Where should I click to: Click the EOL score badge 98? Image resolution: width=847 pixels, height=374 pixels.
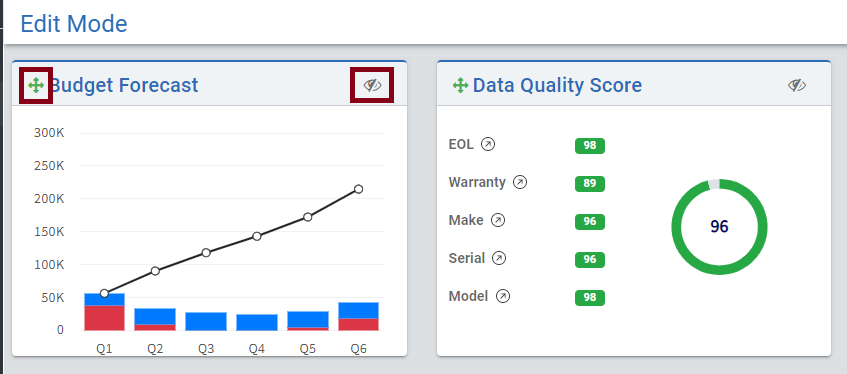590,146
